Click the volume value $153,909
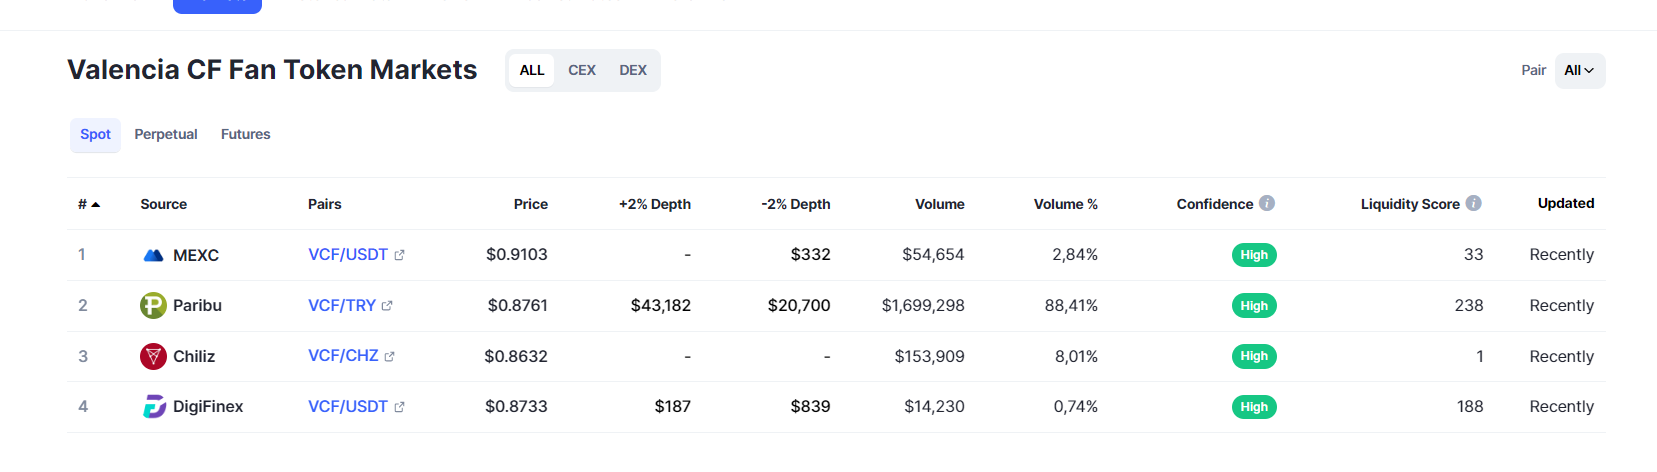The image size is (1657, 472). click(x=930, y=356)
